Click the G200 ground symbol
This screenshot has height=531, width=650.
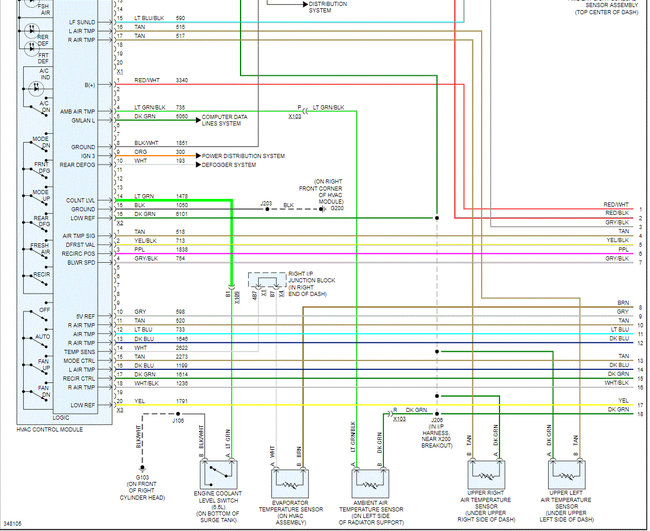322,209
